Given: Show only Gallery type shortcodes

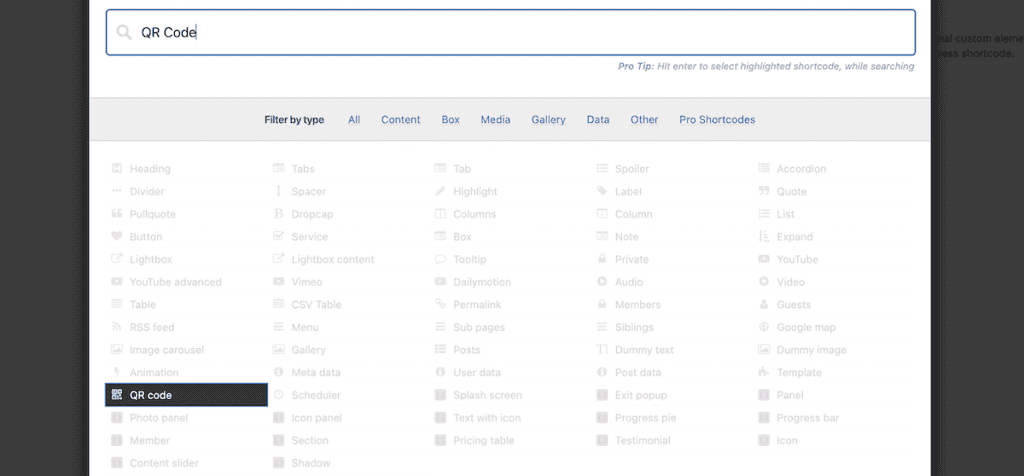Looking at the screenshot, I should [548, 120].
